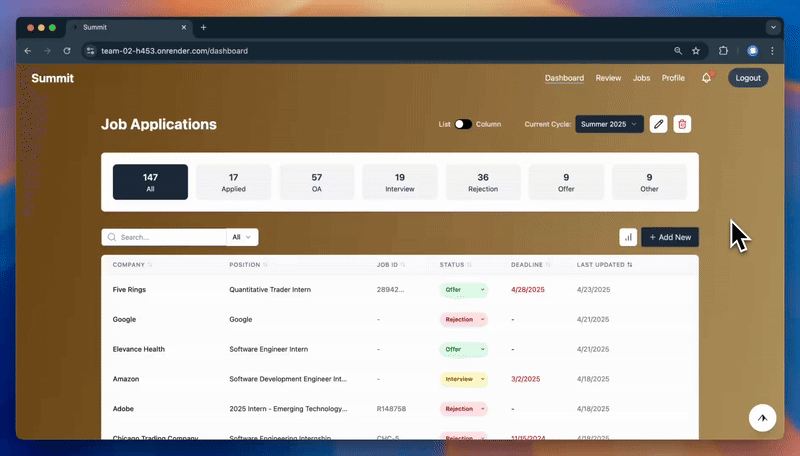Open the Jobs nav link
800x456 pixels.
pos(641,78)
